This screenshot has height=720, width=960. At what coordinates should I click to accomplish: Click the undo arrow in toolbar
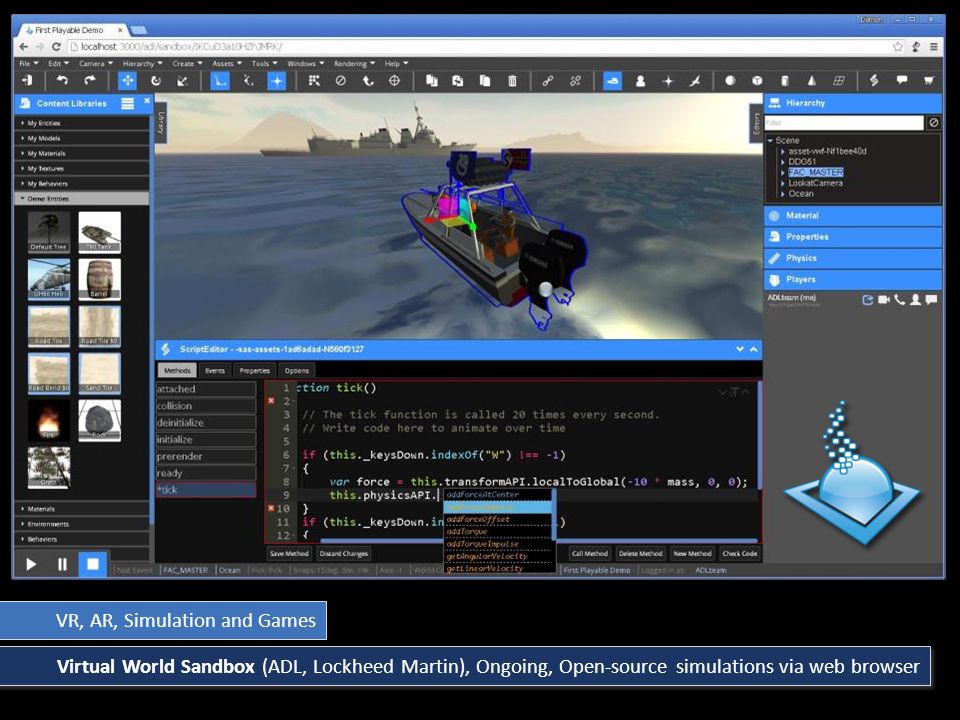[62, 81]
